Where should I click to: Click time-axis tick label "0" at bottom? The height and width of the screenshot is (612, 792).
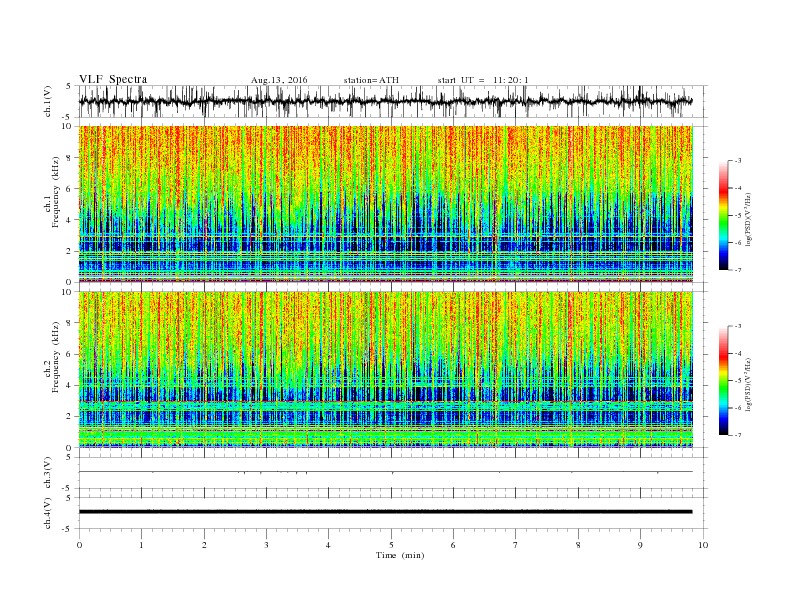click(79, 545)
